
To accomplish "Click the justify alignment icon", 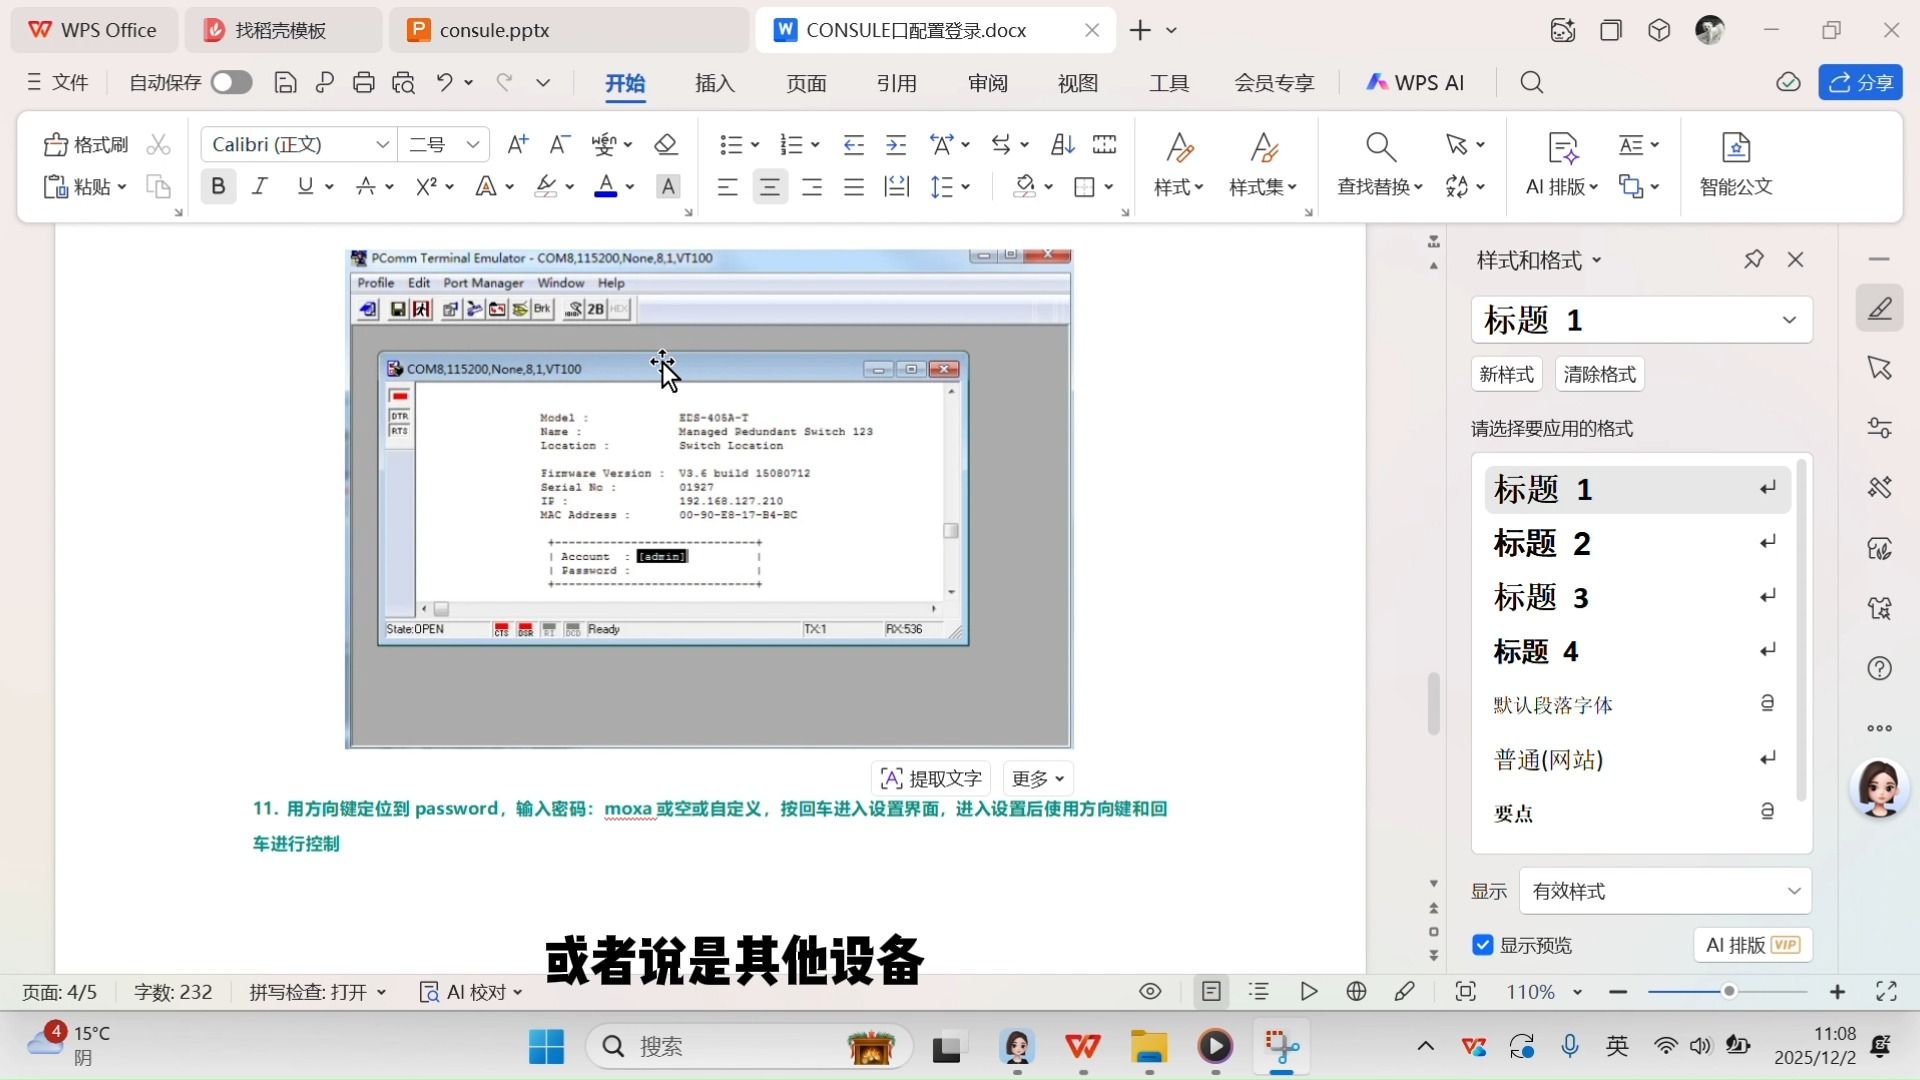I will pyautogui.click(x=854, y=187).
